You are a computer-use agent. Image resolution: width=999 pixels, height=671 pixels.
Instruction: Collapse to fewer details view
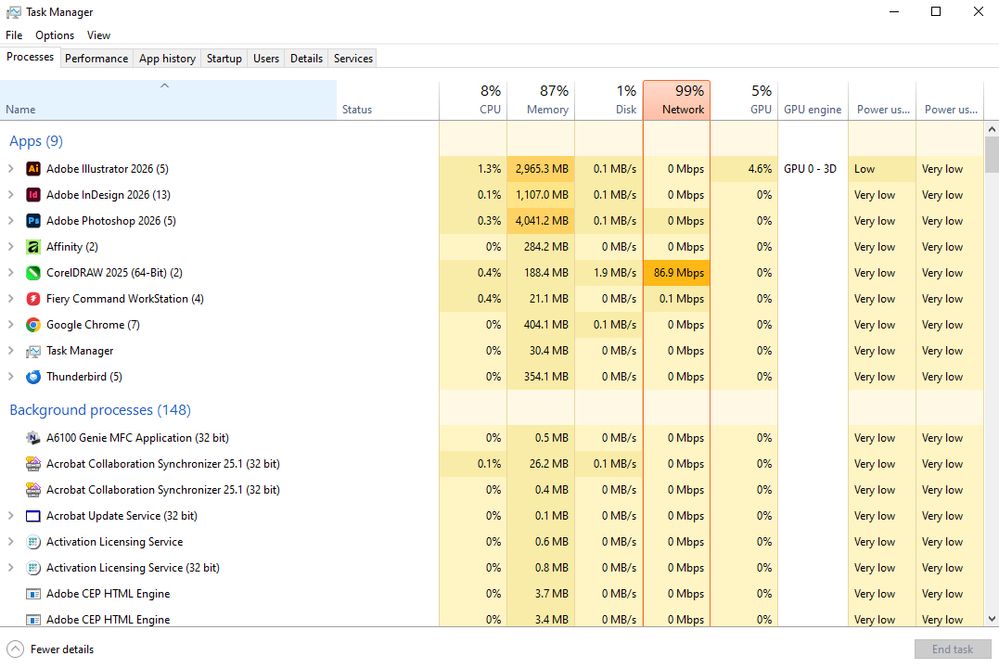(x=50, y=649)
